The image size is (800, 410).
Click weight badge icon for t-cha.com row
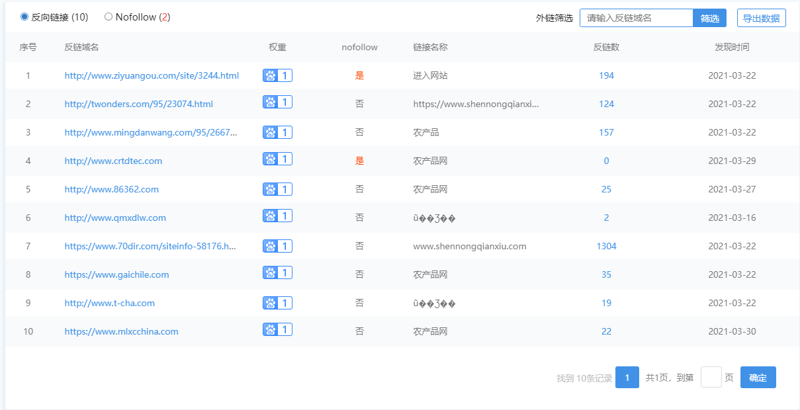click(277, 303)
